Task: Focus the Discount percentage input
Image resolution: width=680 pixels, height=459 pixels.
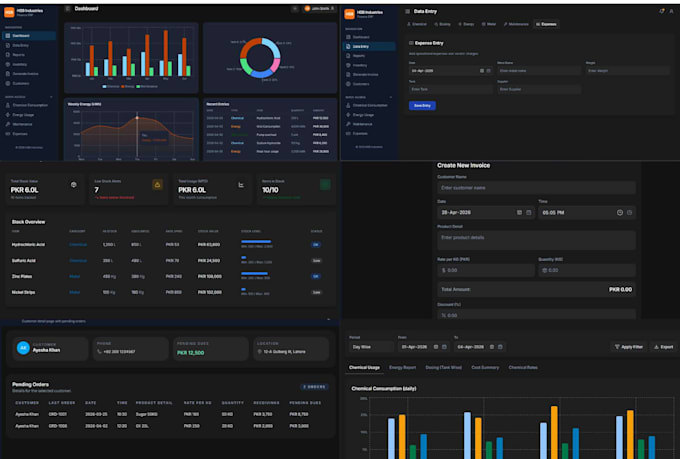Action: 536,314
